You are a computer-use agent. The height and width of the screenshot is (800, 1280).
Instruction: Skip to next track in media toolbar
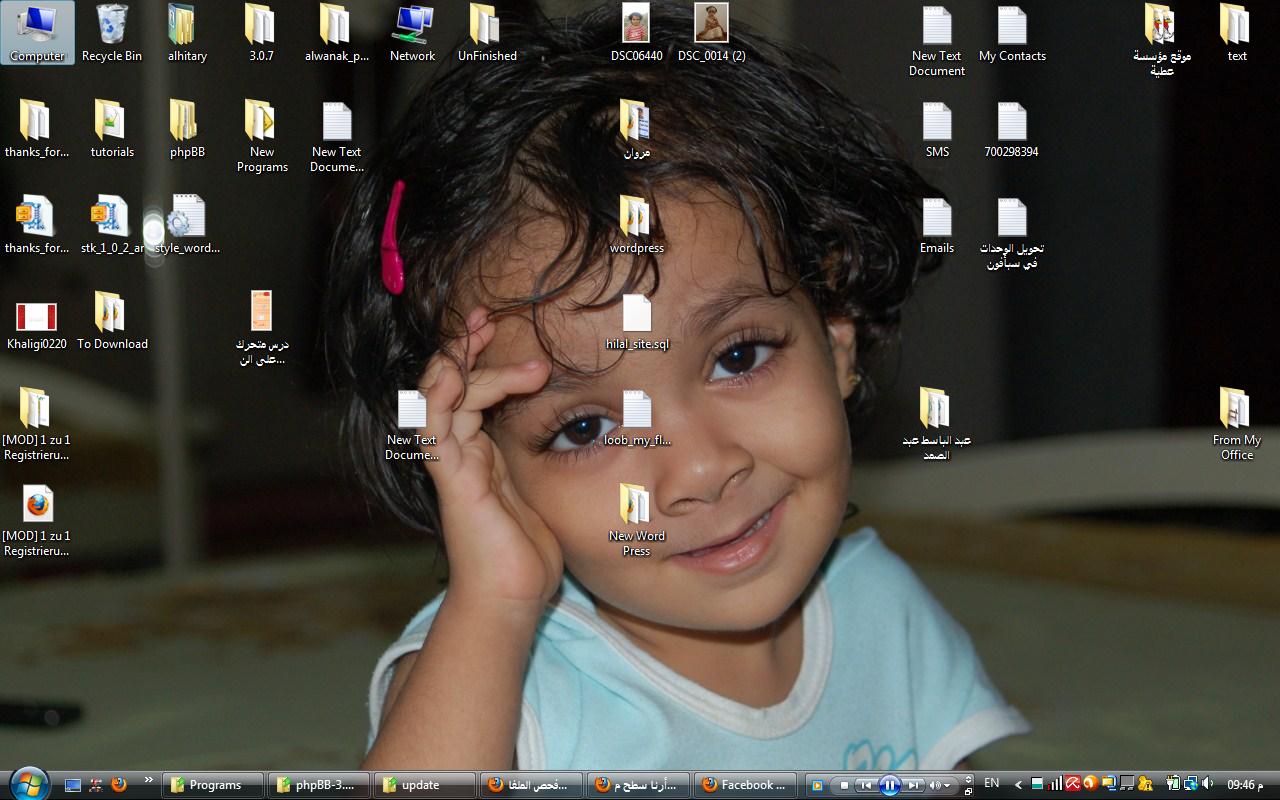[913, 785]
